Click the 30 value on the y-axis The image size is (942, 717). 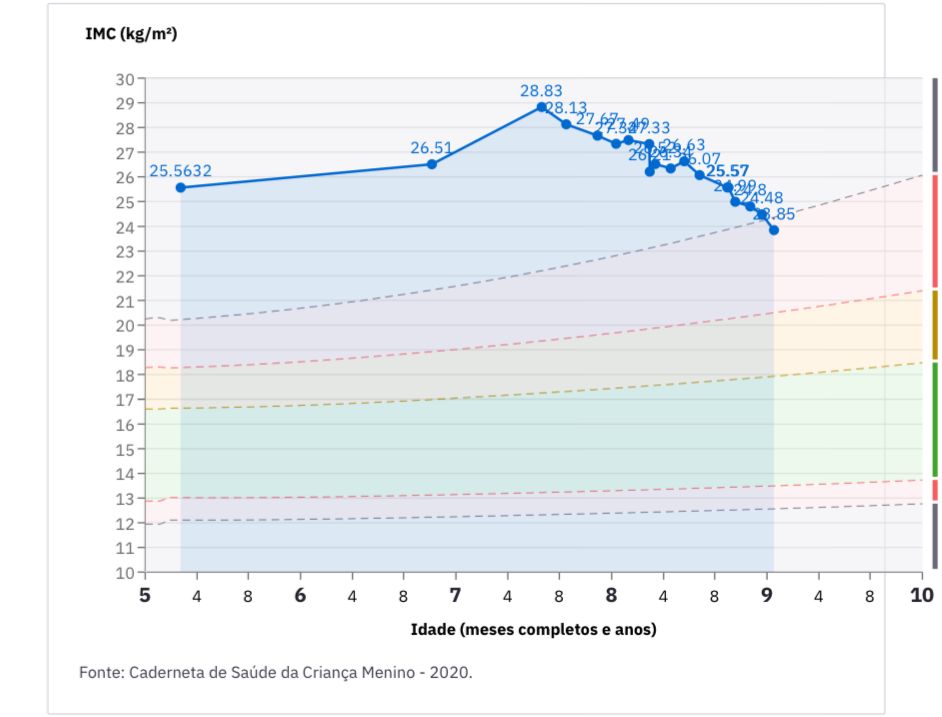(x=125, y=79)
